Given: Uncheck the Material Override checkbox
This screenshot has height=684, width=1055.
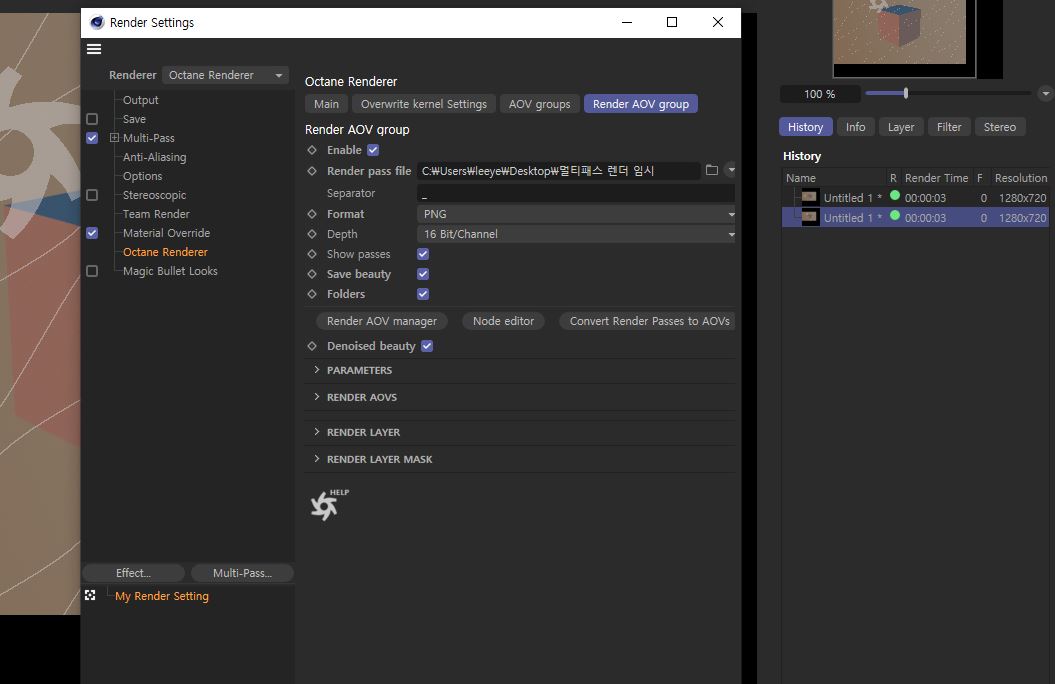Looking at the screenshot, I should pos(92,233).
